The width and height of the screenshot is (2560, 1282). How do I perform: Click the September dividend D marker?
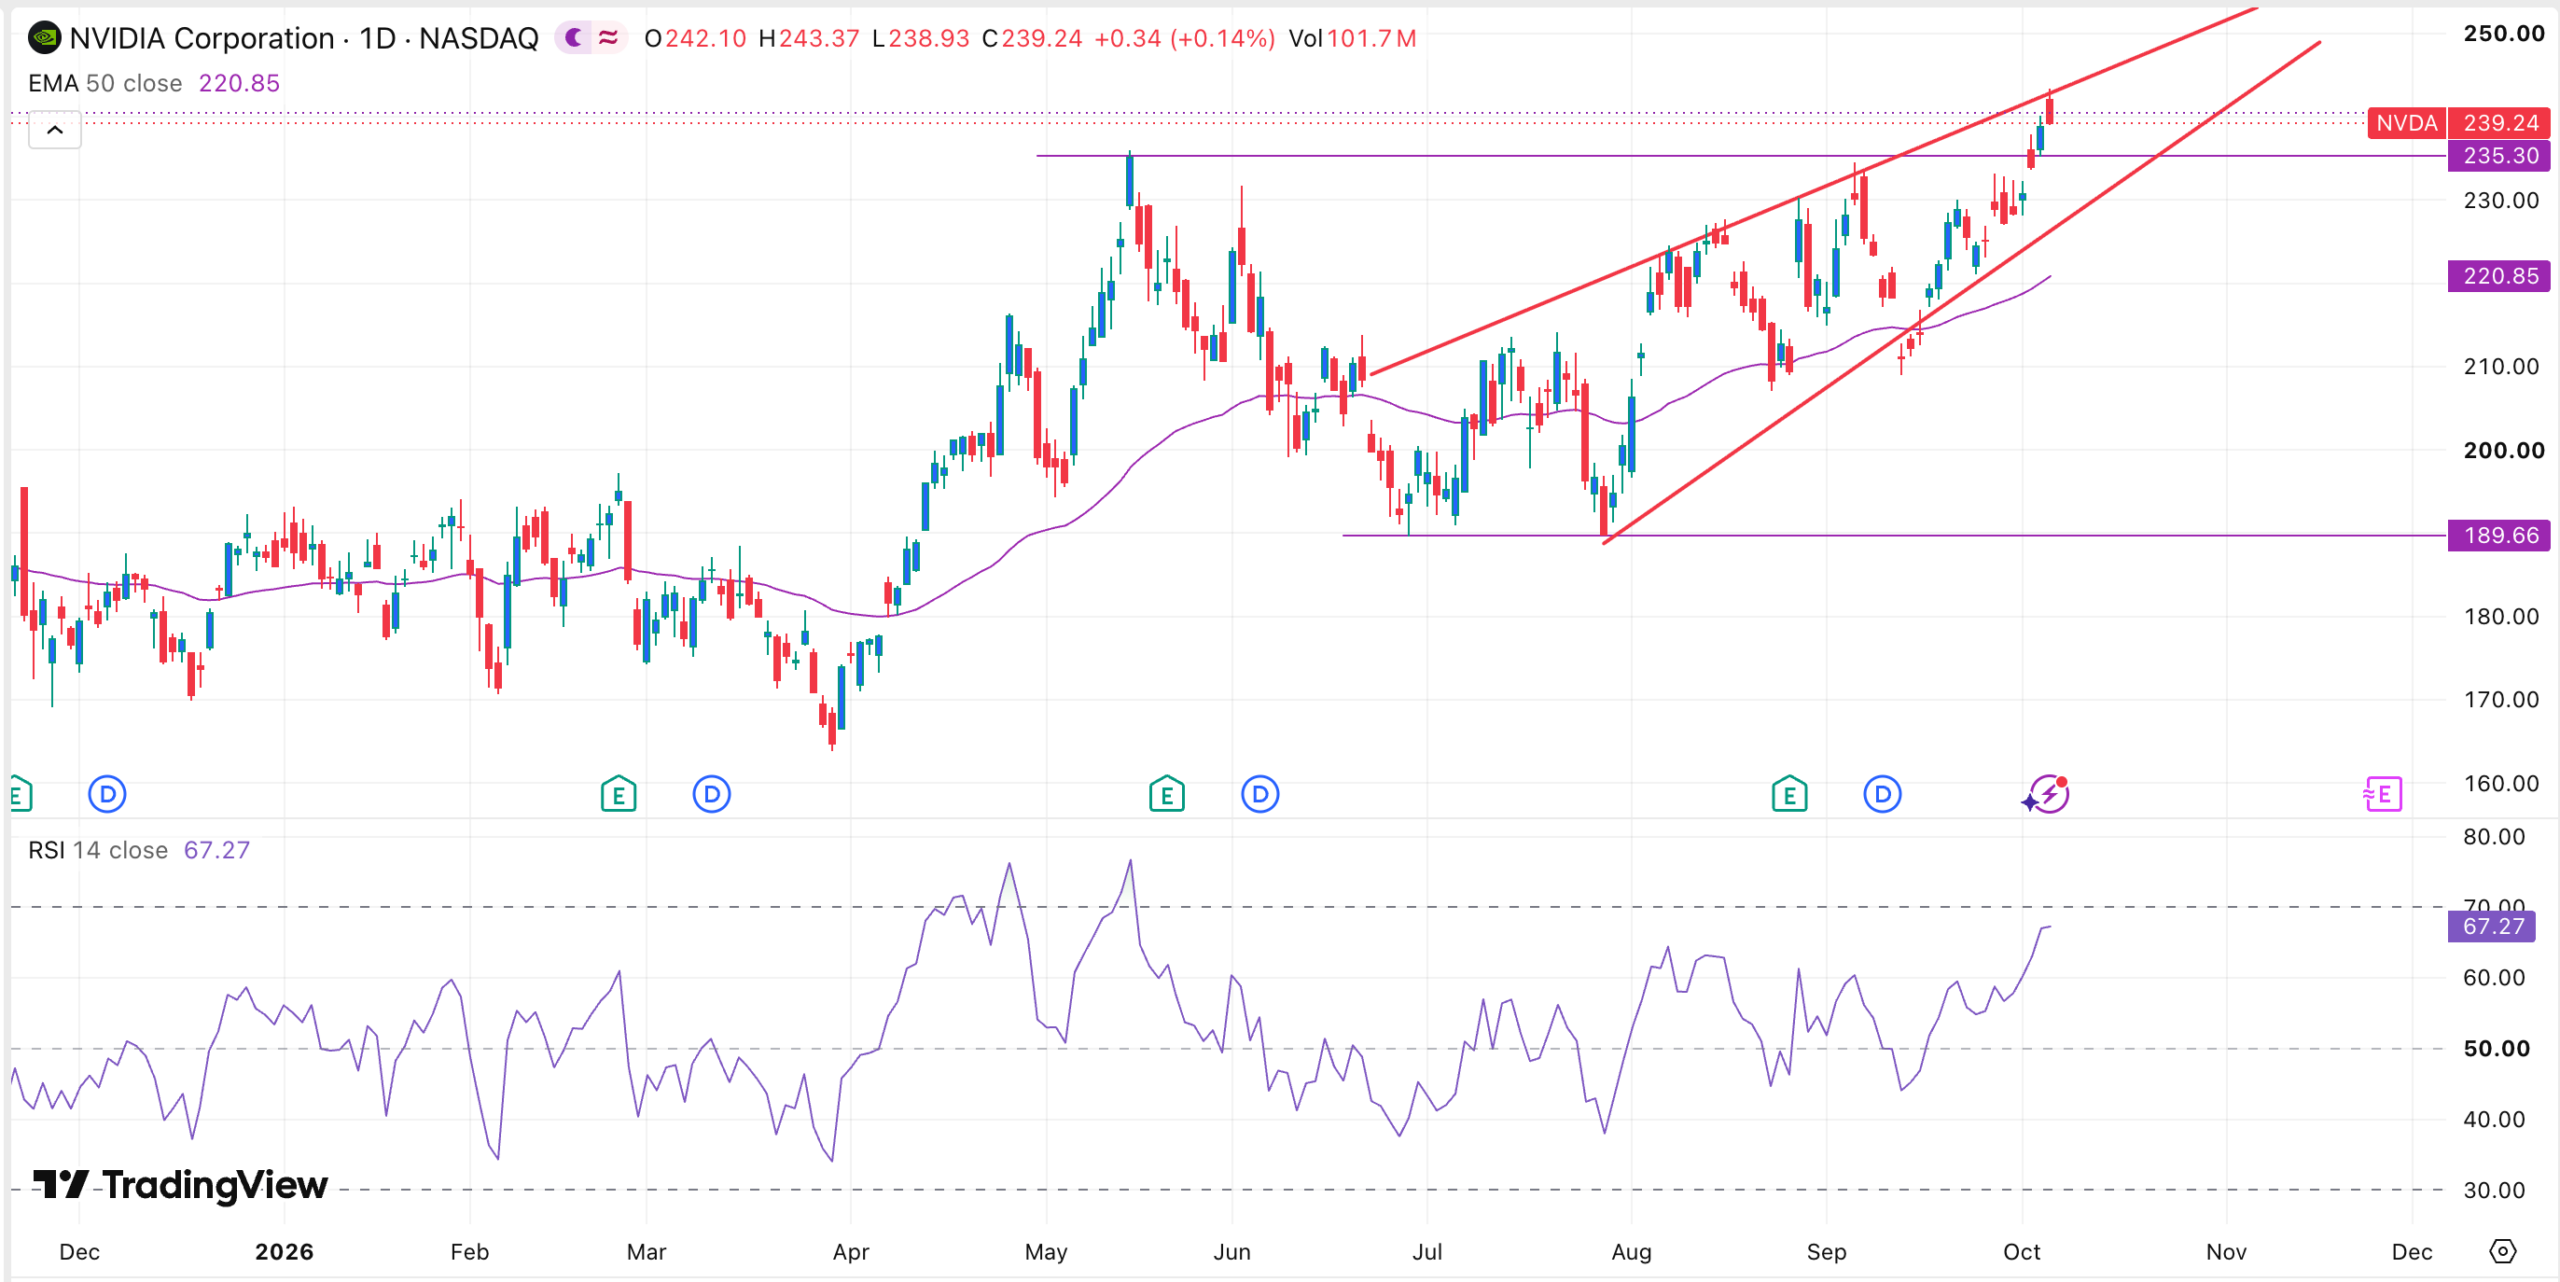pyautogui.click(x=1882, y=795)
